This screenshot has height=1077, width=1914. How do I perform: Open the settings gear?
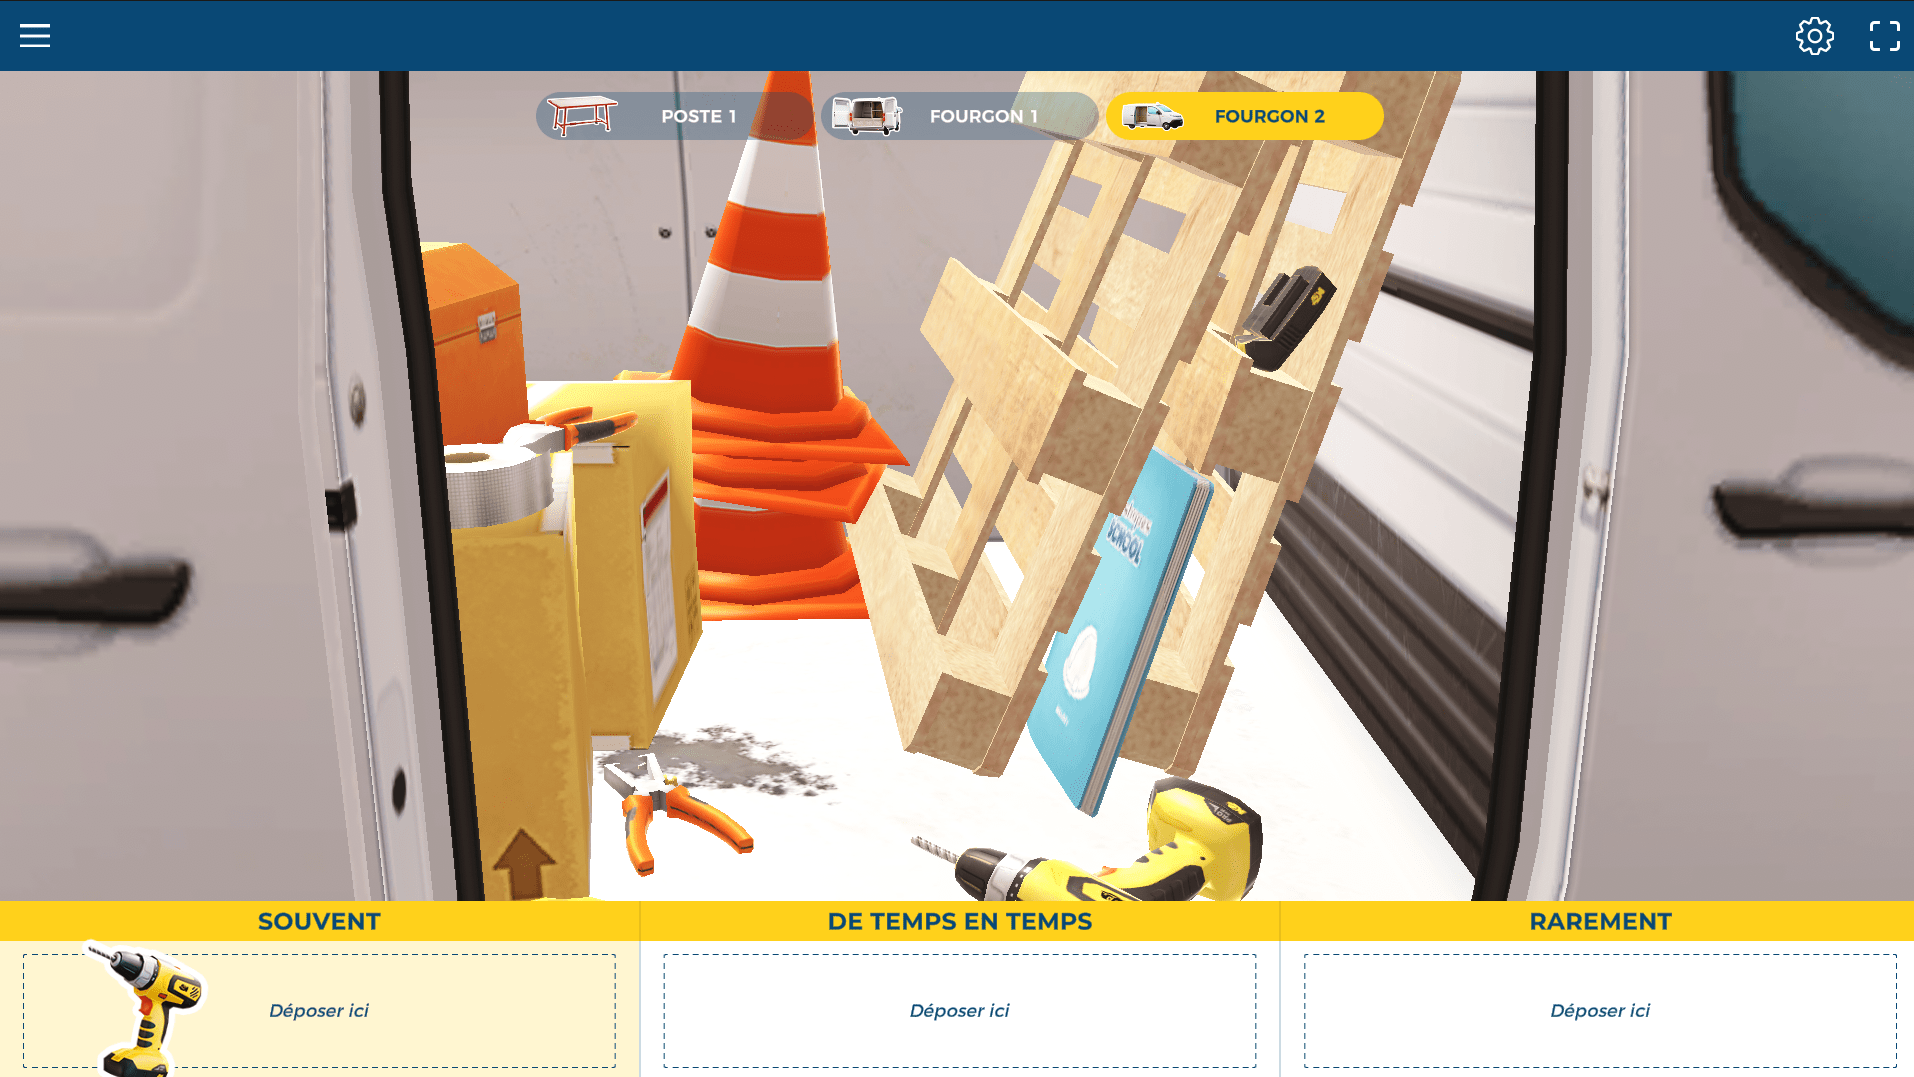(1814, 36)
